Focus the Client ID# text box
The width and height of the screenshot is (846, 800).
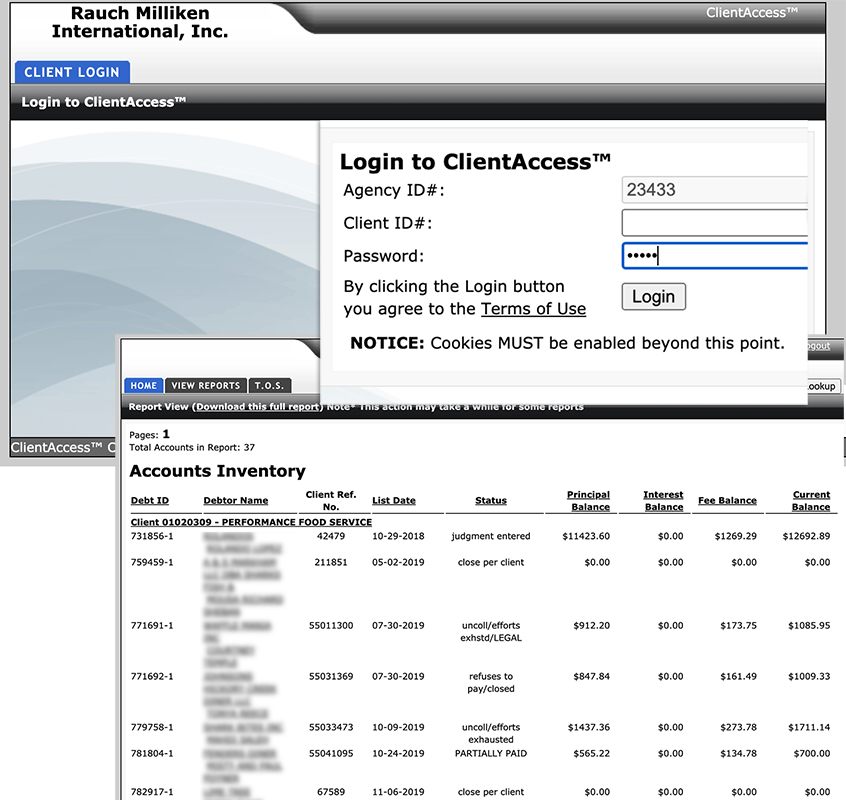click(x=714, y=223)
